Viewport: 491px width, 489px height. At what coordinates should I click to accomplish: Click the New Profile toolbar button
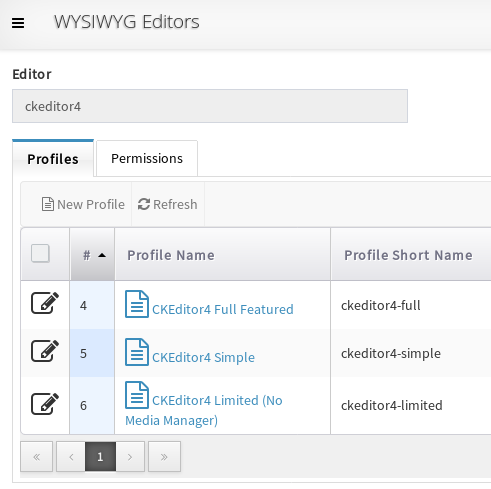83,204
